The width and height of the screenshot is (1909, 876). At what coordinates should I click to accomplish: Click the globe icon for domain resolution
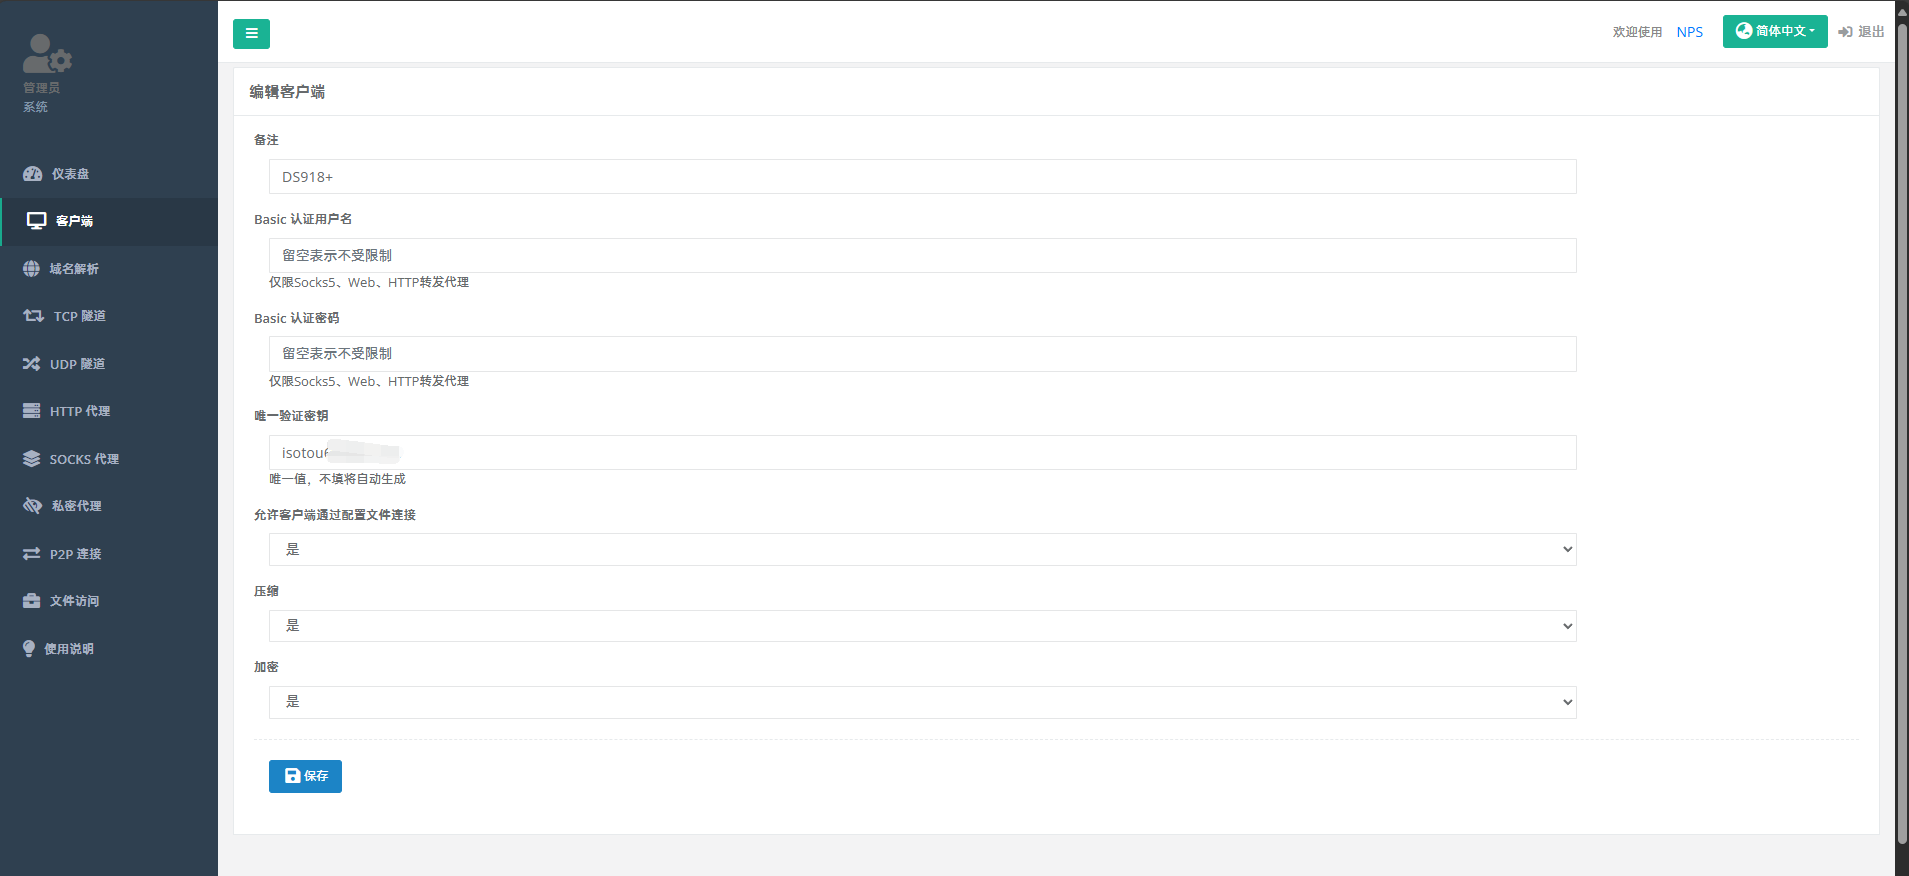pyautogui.click(x=31, y=269)
